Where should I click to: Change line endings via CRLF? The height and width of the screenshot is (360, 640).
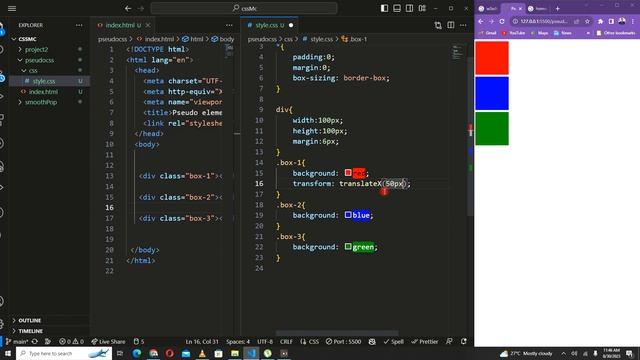(x=286, y=342)
